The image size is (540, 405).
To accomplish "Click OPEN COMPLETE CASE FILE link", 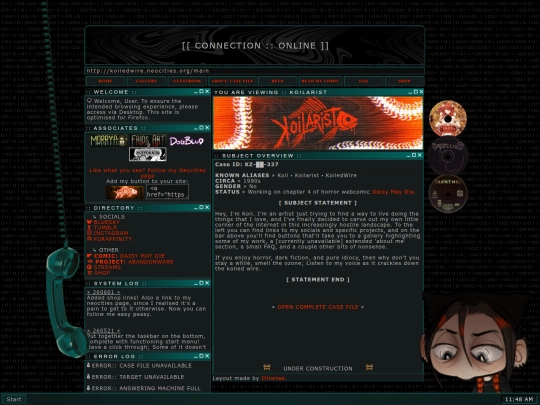I will pyautogui.click(x=318, y=307).
